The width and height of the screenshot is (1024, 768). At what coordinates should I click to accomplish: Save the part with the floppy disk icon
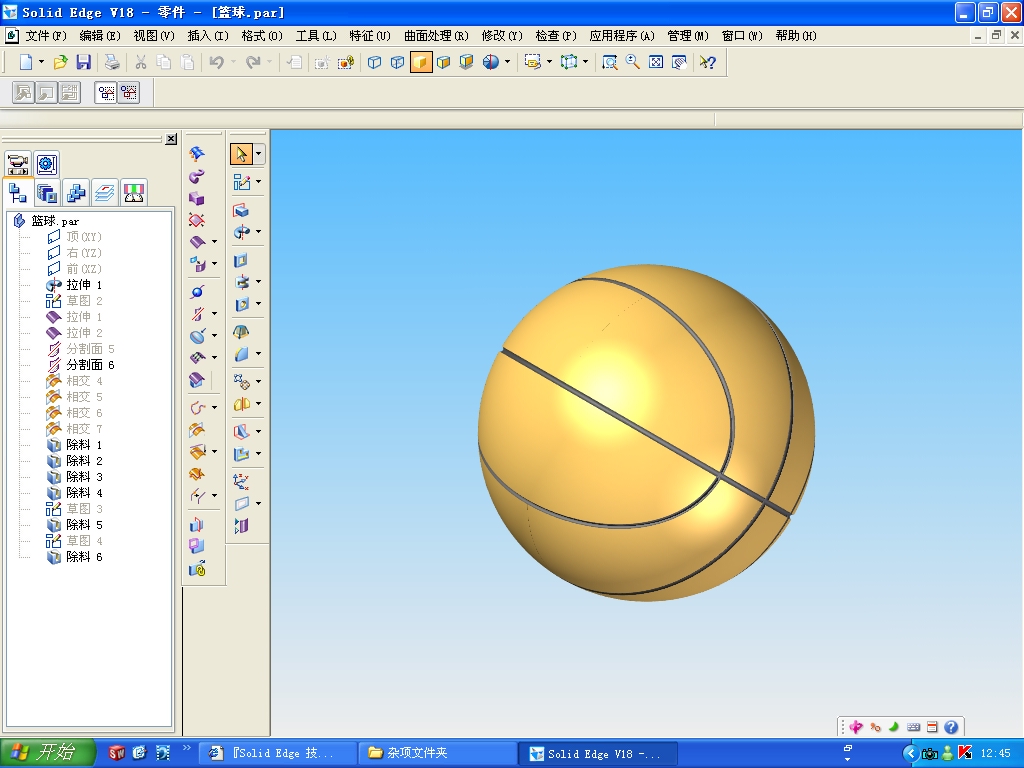(83, 62)
